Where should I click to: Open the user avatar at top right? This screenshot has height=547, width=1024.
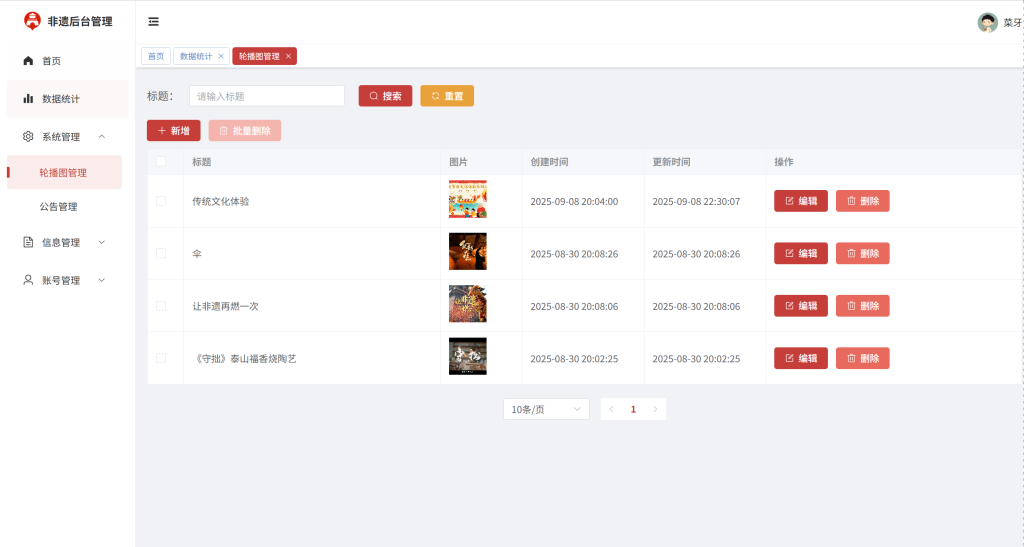987,22
